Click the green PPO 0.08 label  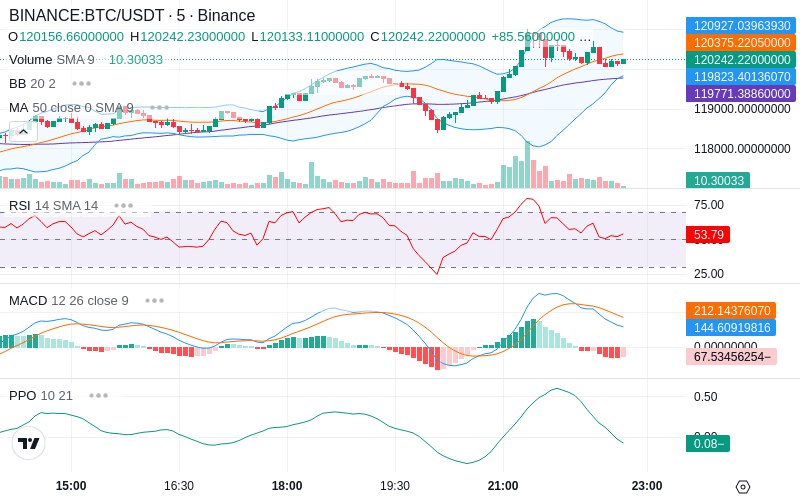click(708, 443)
